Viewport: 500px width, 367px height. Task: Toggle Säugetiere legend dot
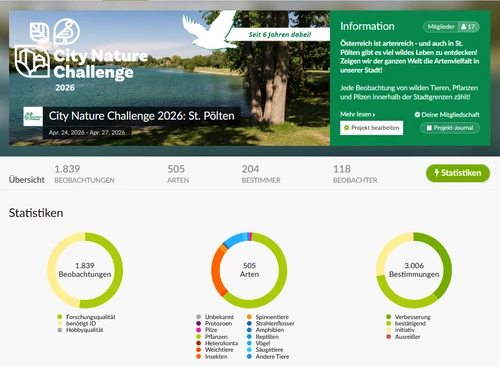(249, 350)
